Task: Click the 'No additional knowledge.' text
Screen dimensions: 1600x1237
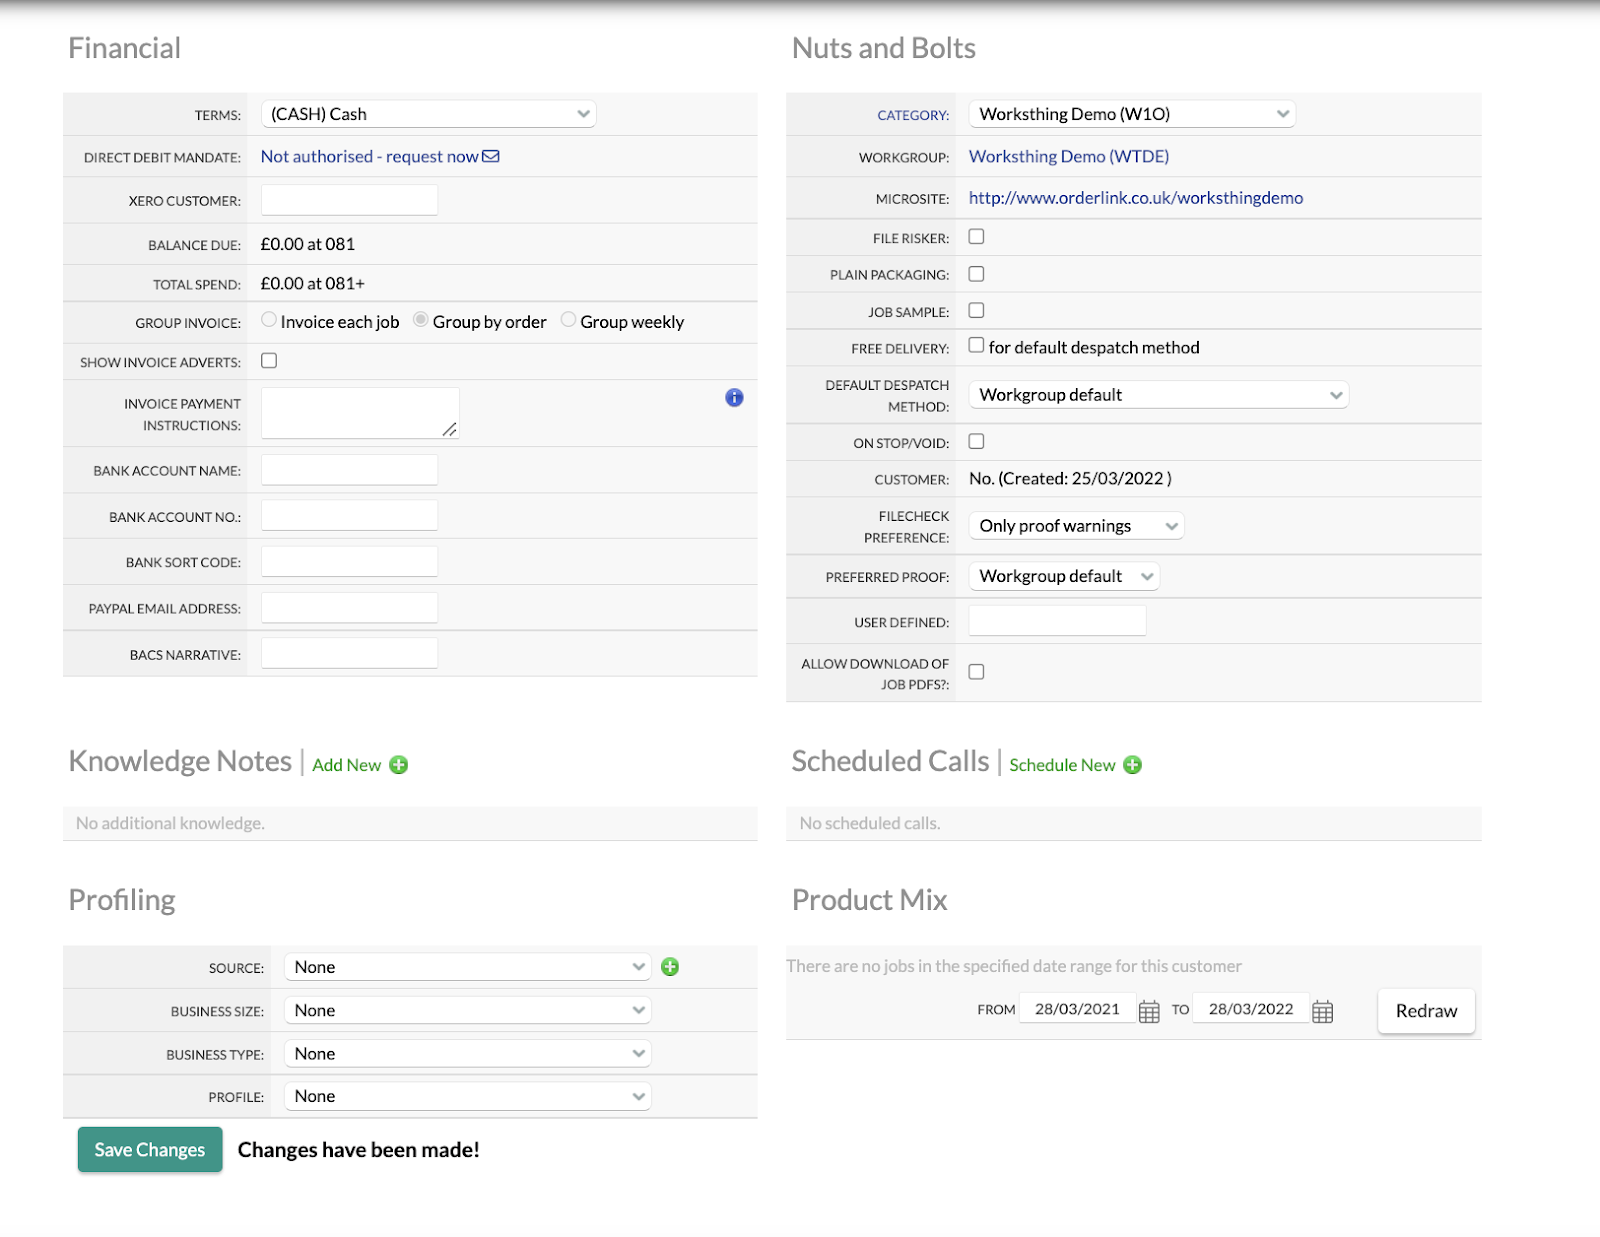Action: click(x=171, y=823)
